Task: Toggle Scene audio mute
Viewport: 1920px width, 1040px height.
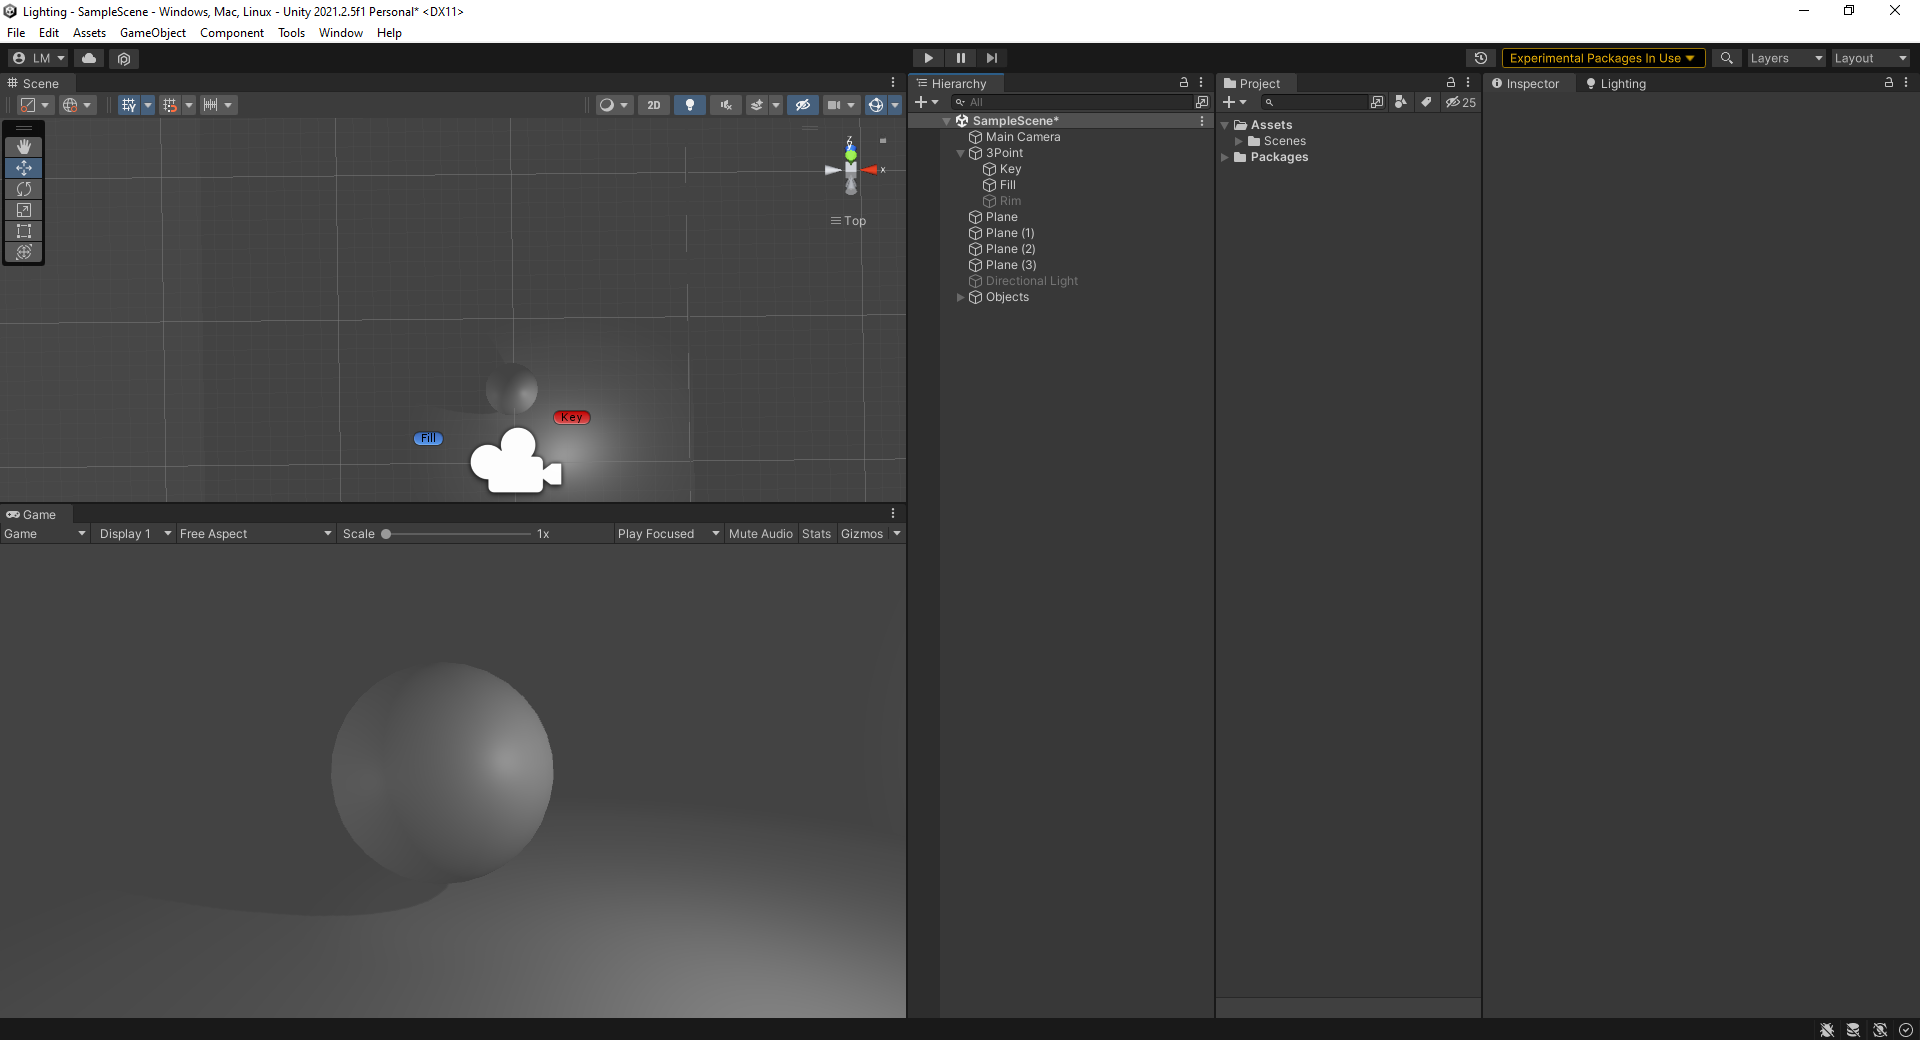Action: [x=725, y=105]
